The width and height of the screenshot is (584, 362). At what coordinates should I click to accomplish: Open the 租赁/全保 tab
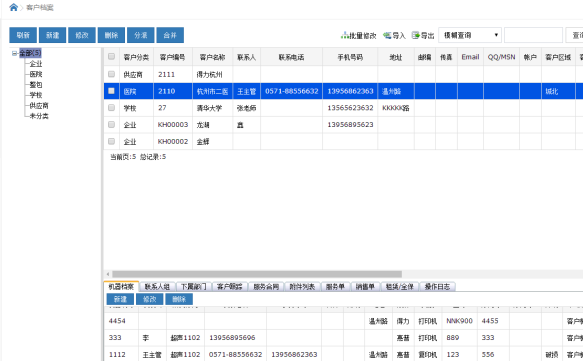pos(400,286)
